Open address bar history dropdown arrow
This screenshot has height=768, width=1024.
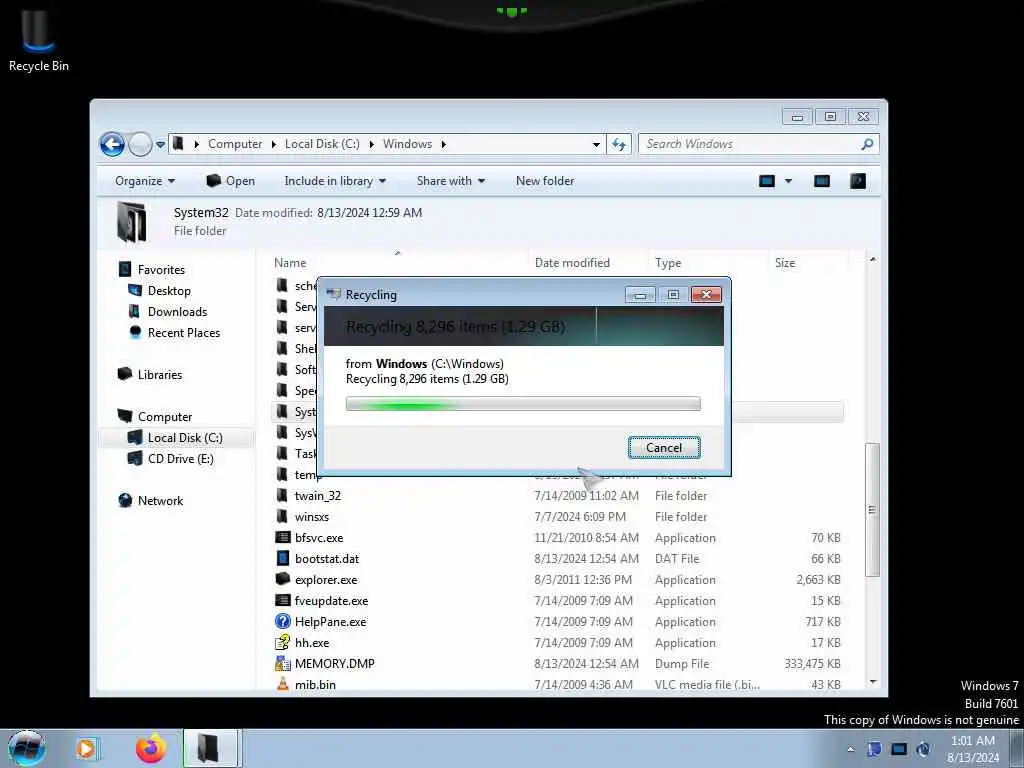coord(596,144)
